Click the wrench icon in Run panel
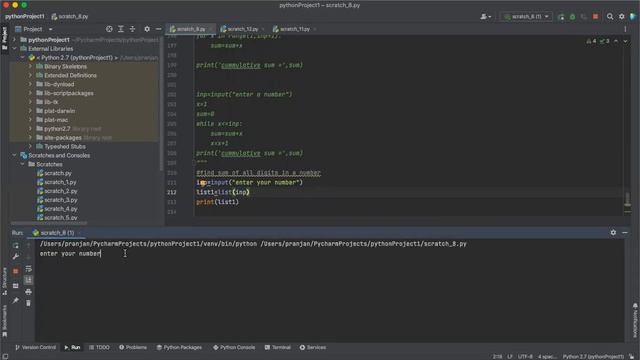The image size is (640, 360). click(16, 257)
